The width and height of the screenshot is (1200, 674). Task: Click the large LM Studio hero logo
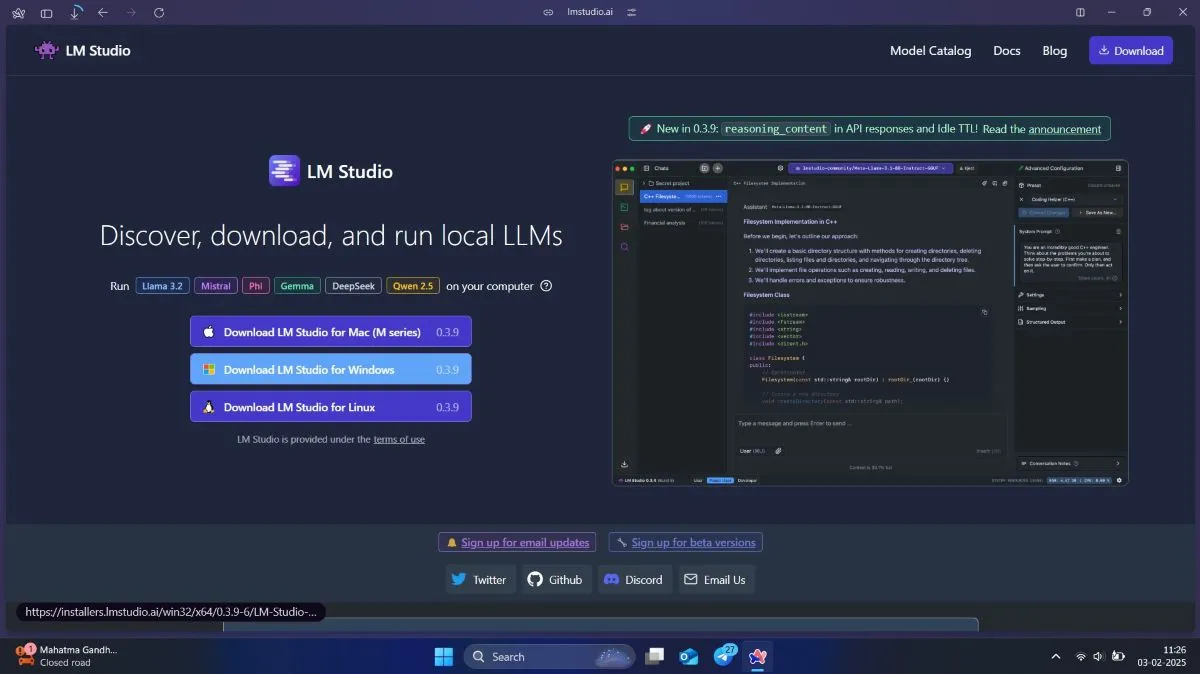tap(331, 171)
